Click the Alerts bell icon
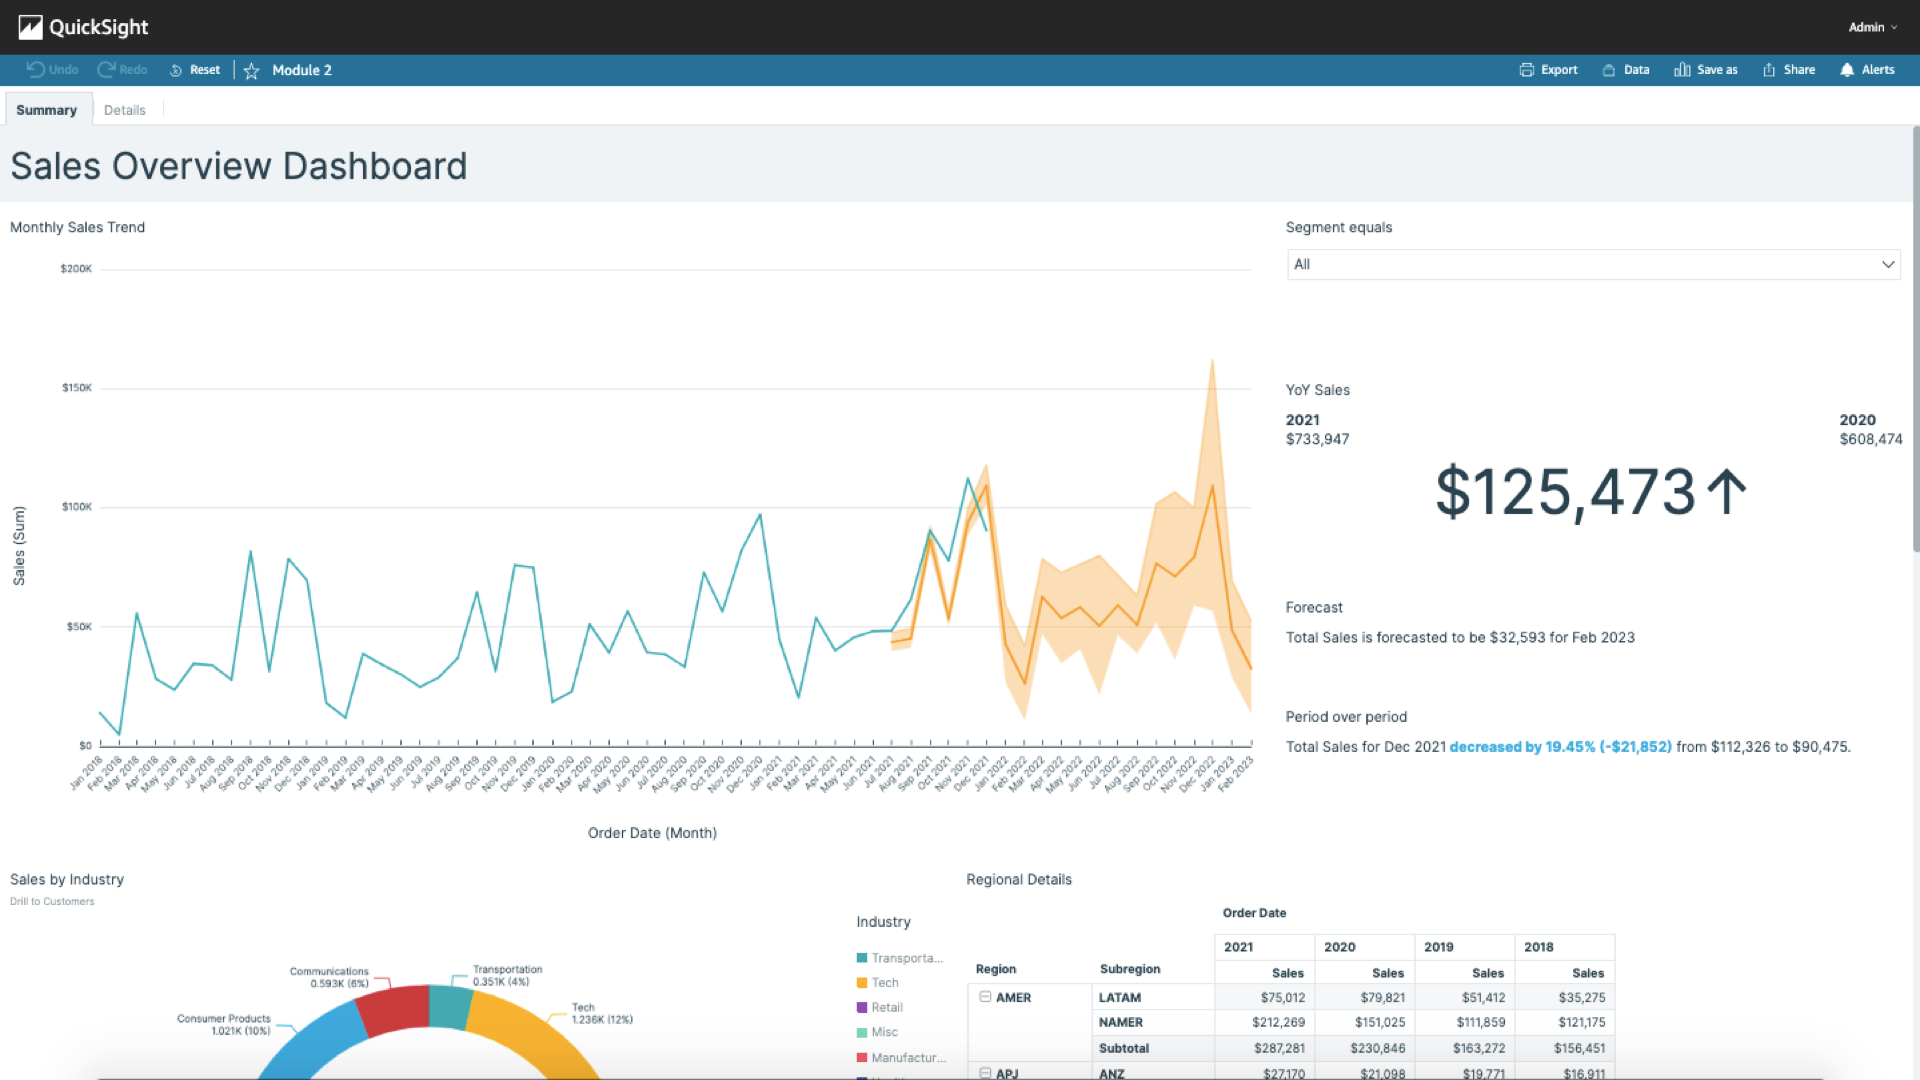Screen dimensions: 1920x1080 [1847, 70]
